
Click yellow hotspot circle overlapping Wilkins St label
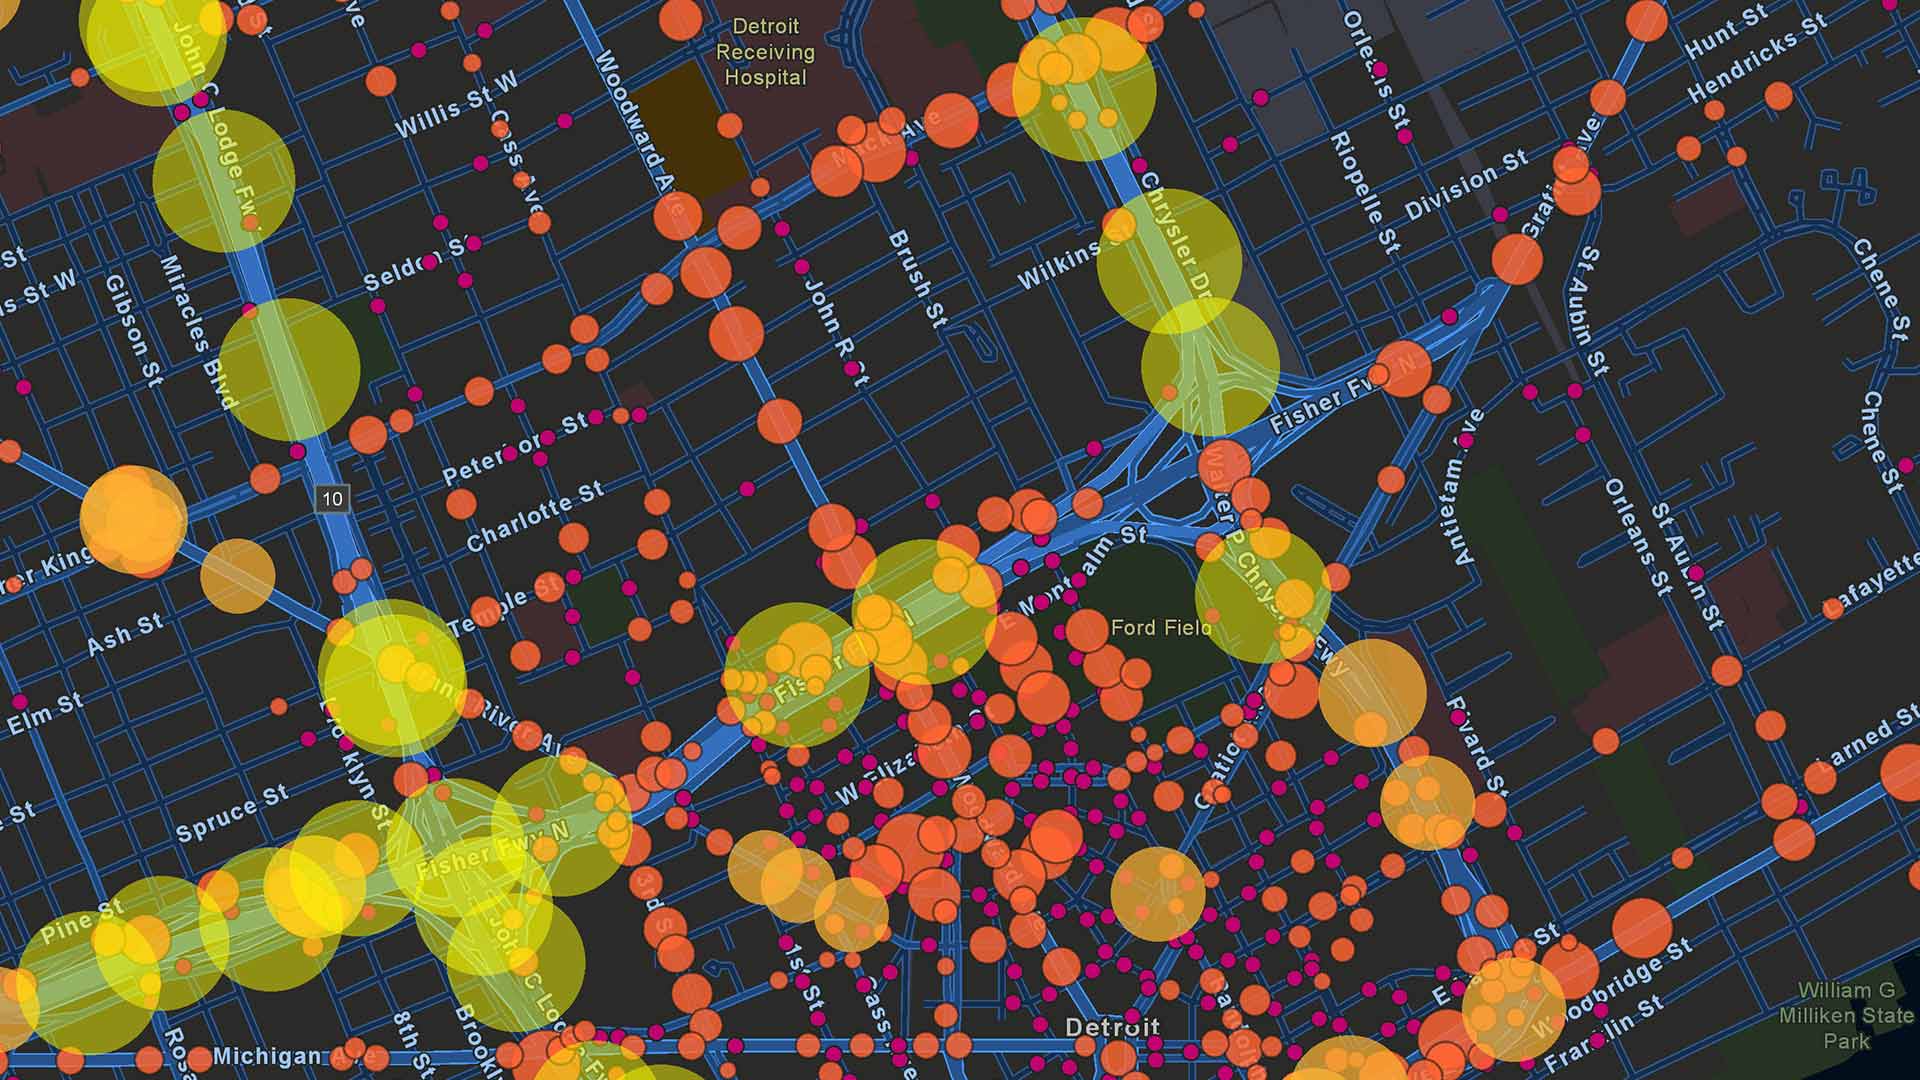tap(1168, 258)
